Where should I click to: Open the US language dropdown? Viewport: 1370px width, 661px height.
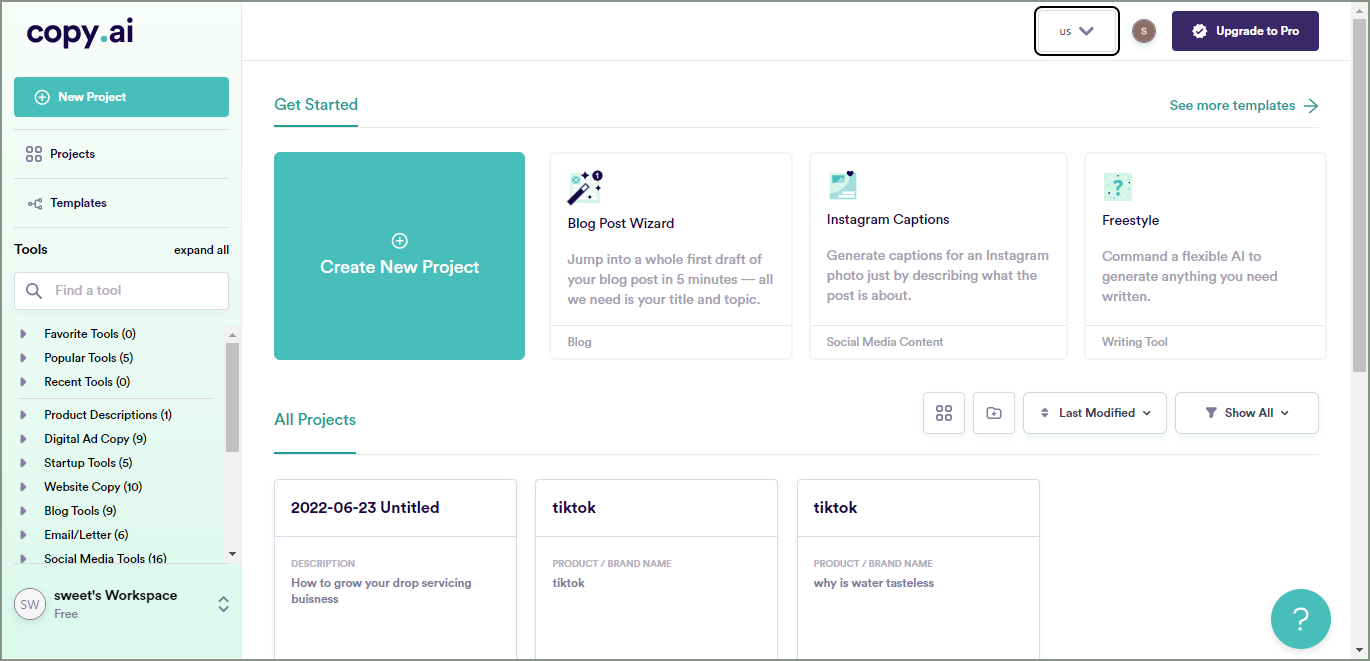click(x=1077, y=31)
